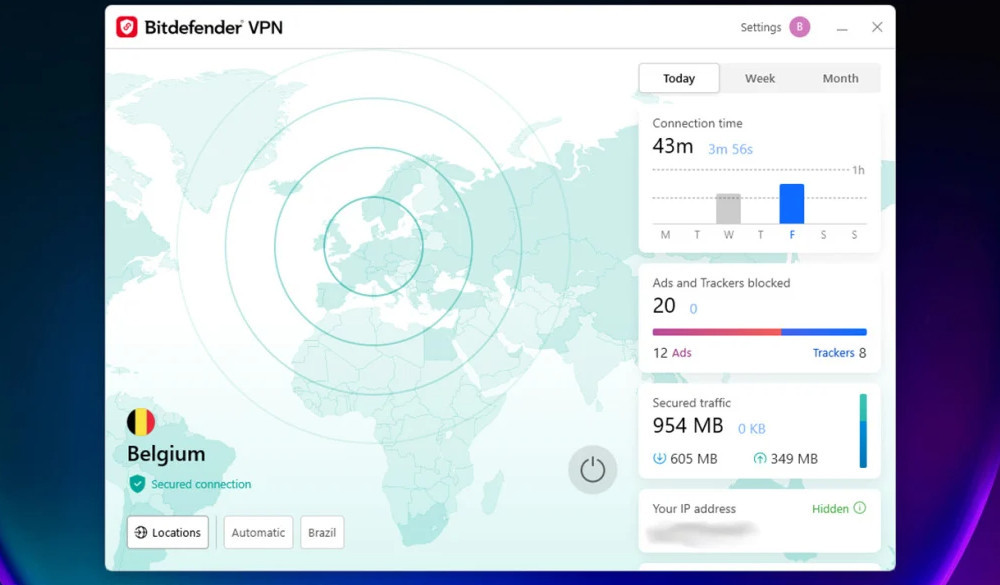Minimize the Bitdefender VPN window
The height and width of the screenshot is (585, 1000).
click(x=842, y=28)
